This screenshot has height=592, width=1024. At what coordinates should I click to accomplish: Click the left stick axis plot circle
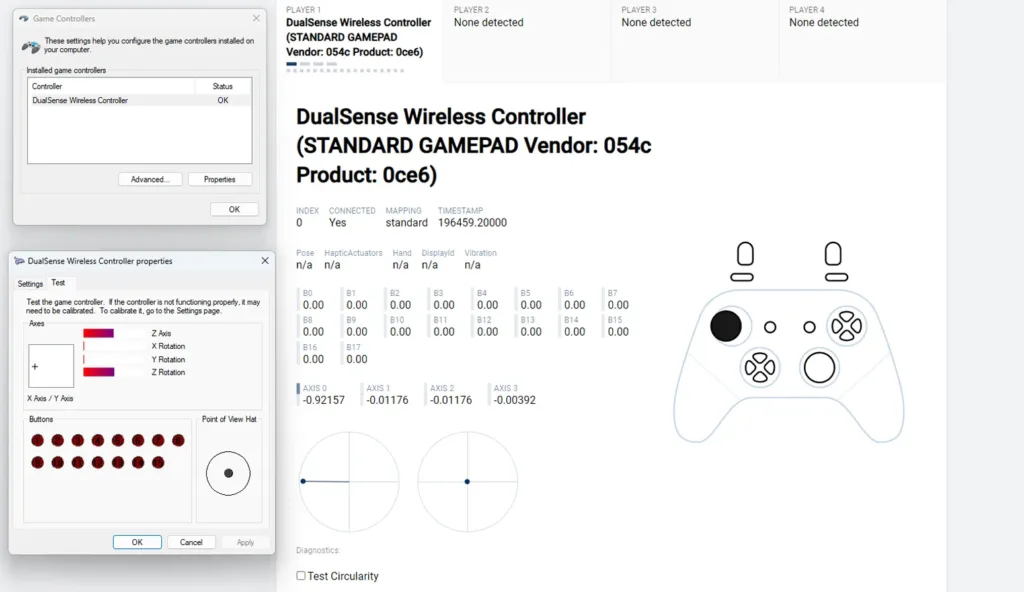click(x=349, y=482)
